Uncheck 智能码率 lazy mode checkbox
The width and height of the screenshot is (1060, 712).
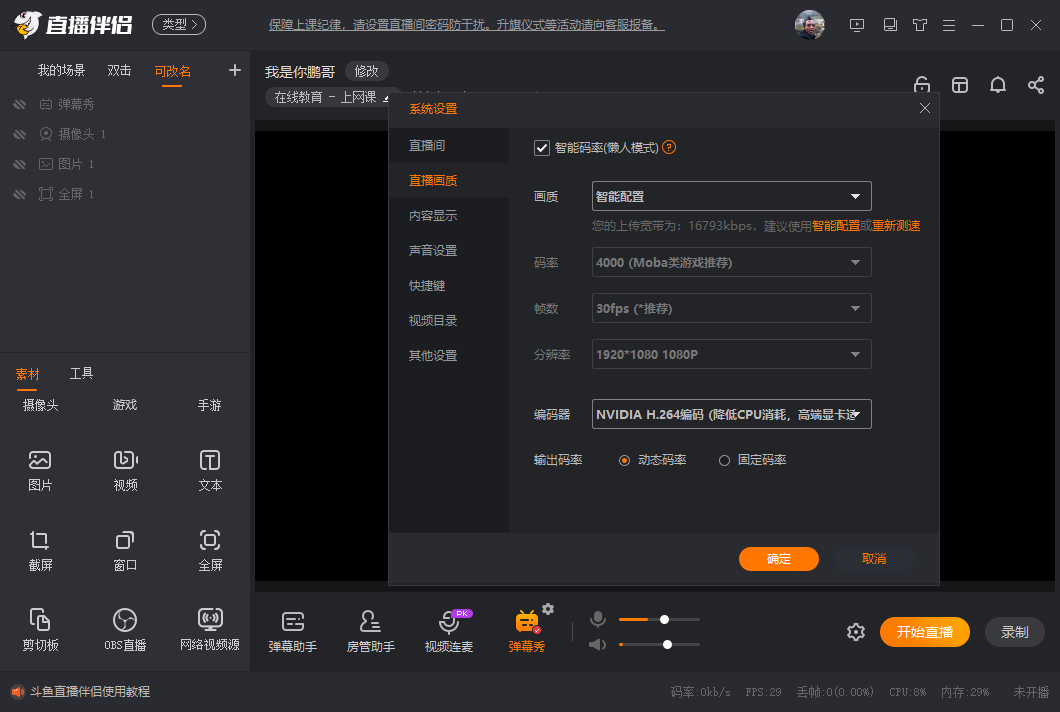[542, 148]
